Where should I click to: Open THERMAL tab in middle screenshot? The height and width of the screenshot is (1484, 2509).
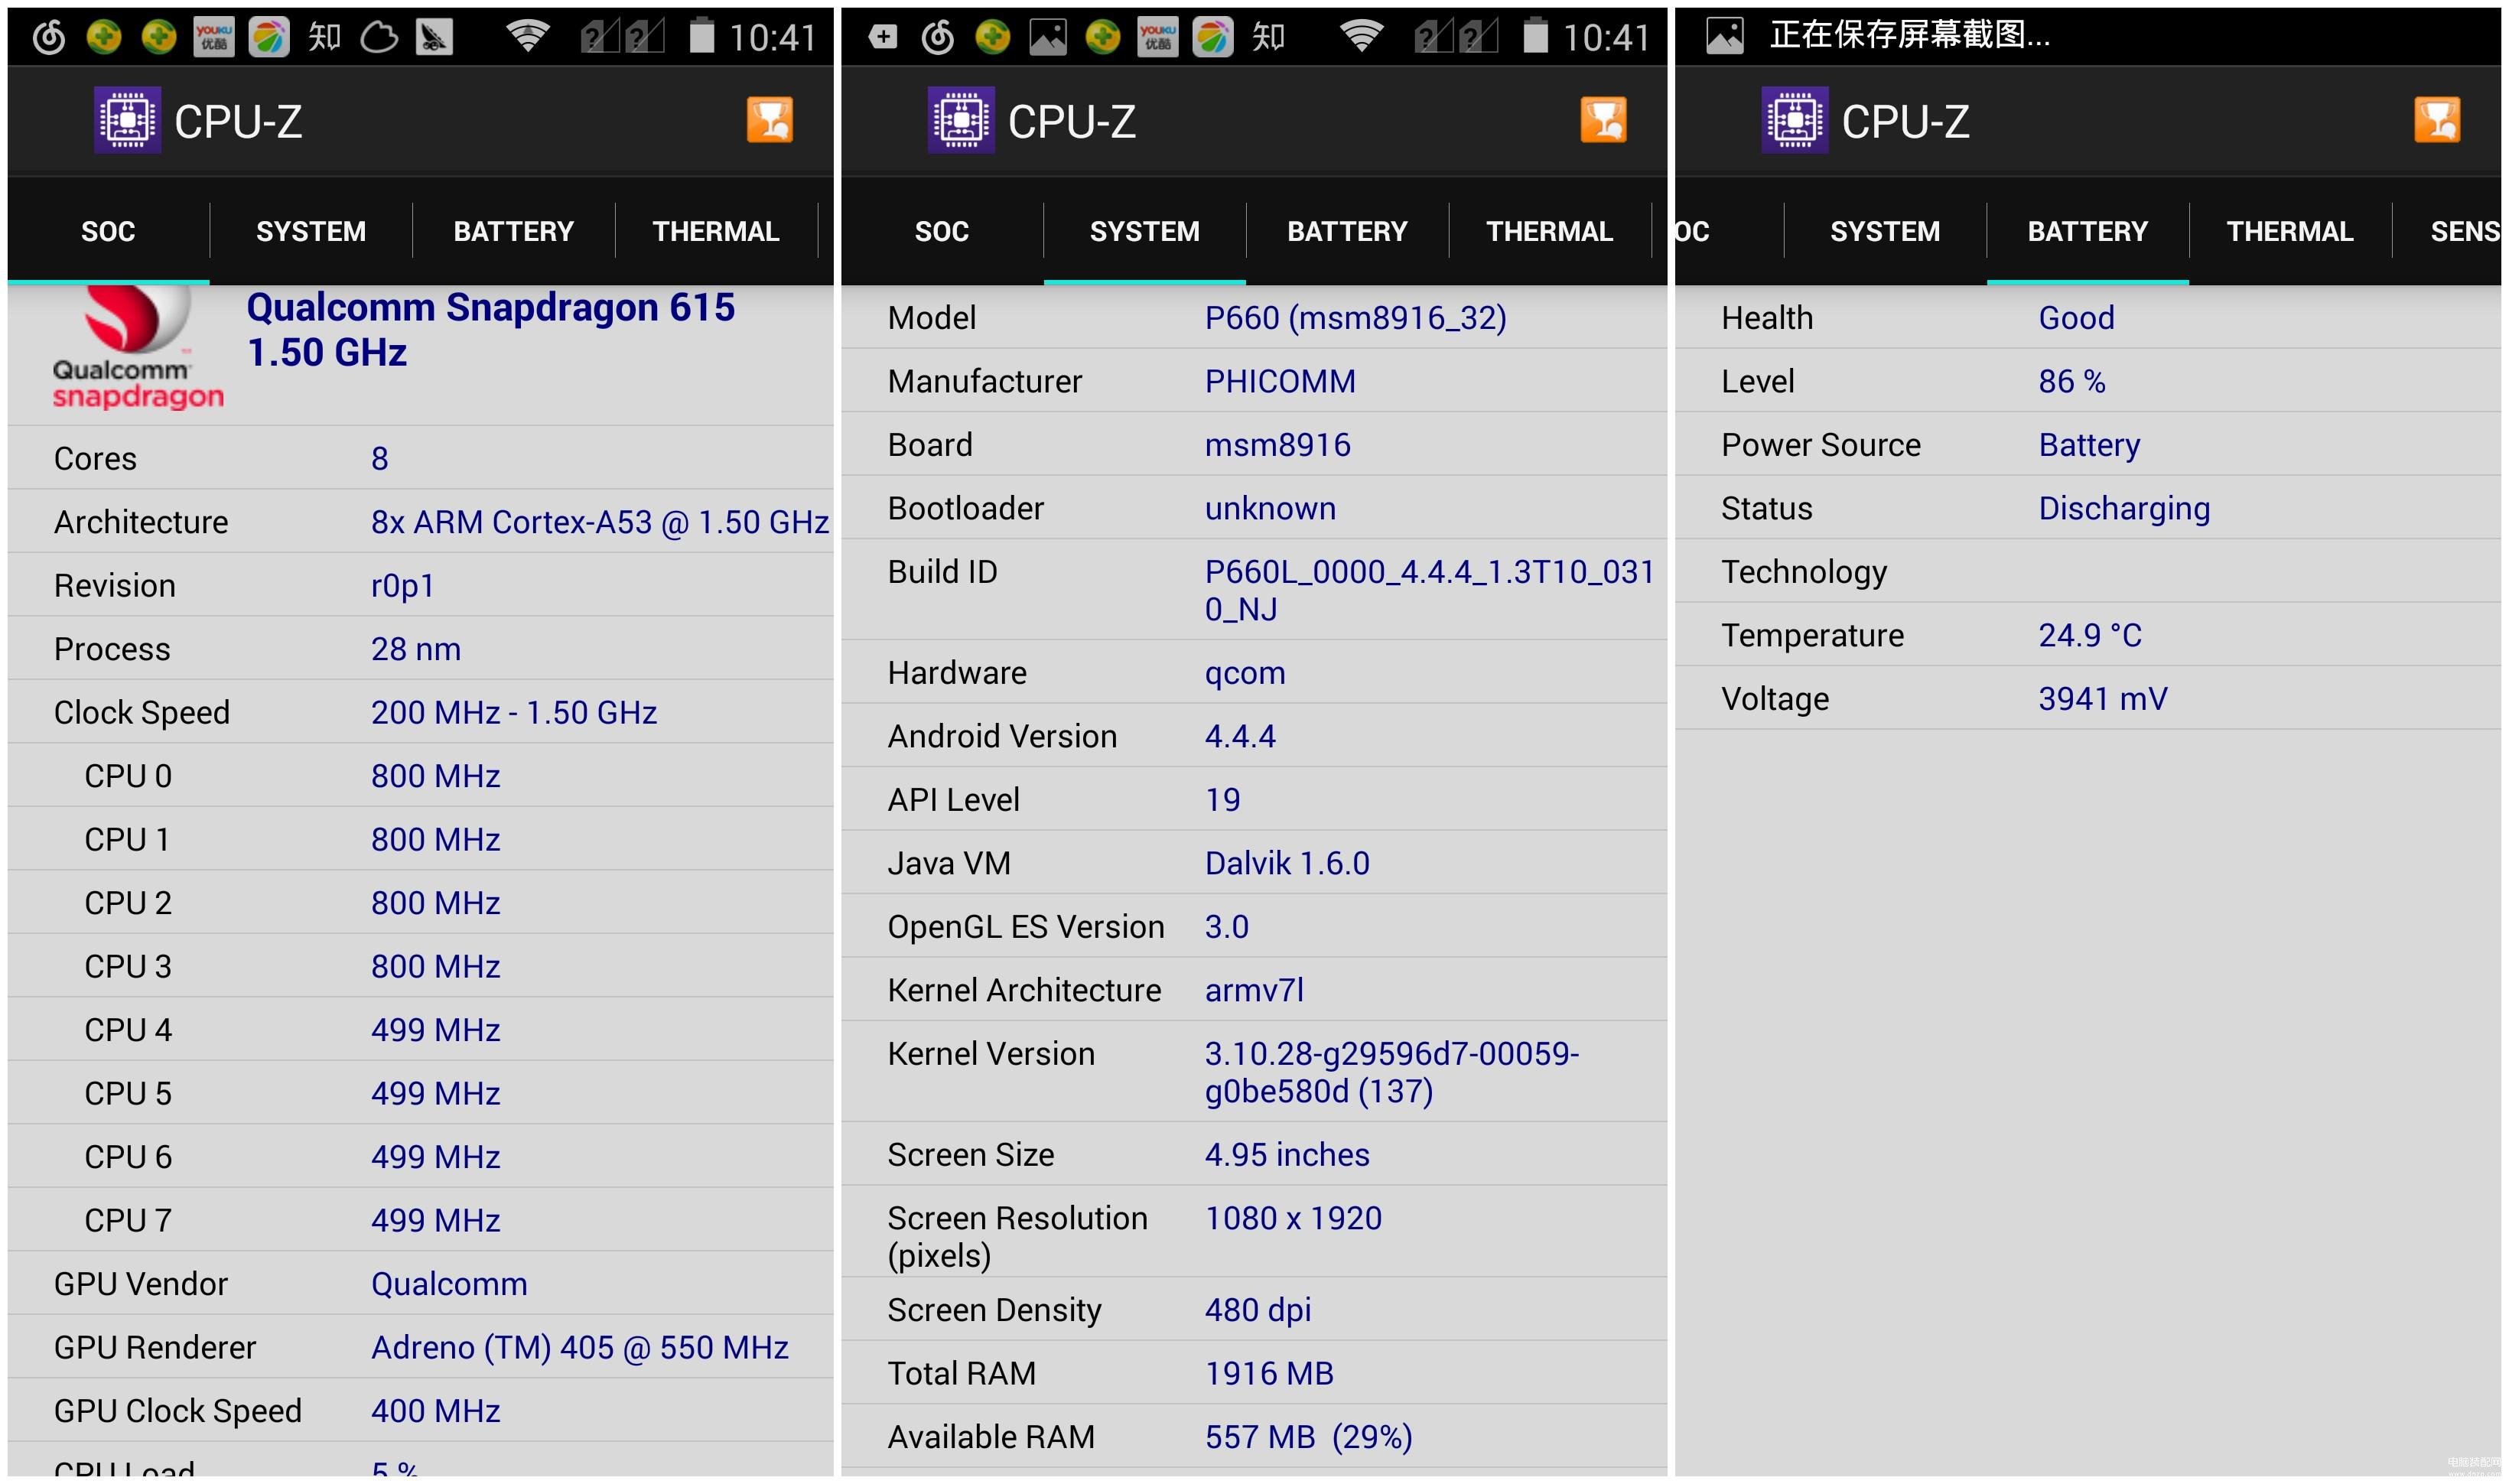click(1550, 231)
